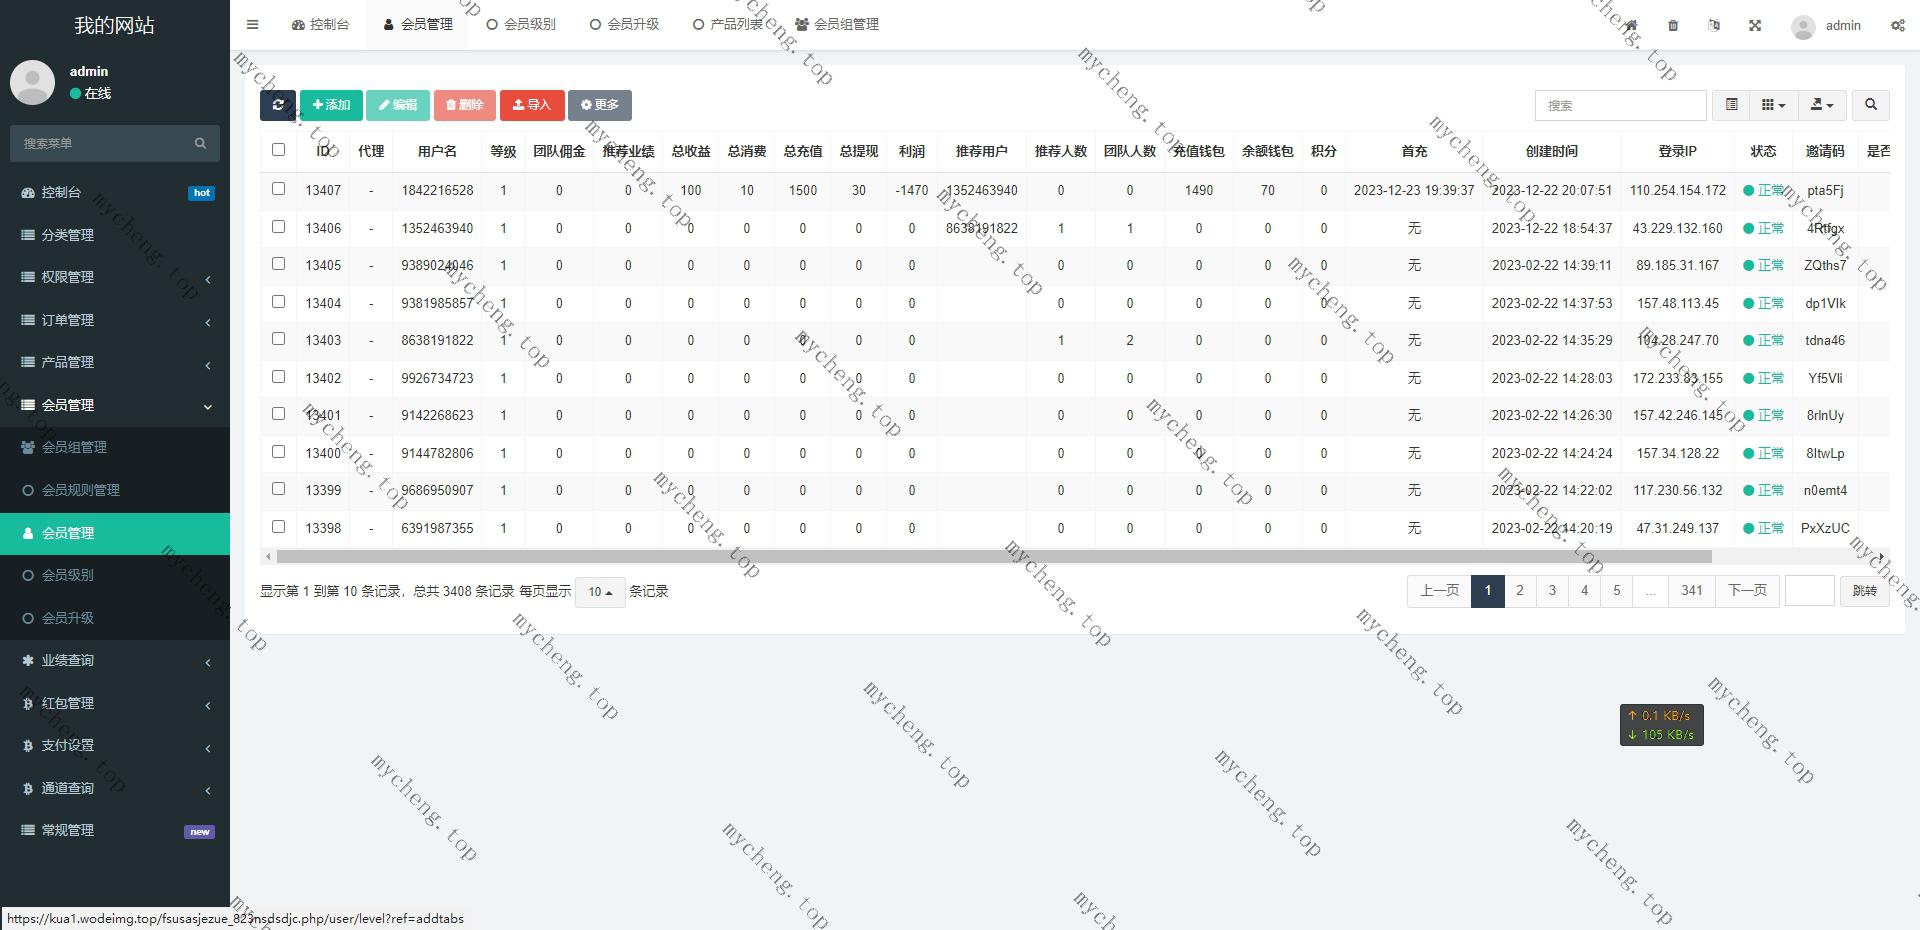Click the trash icon in top bar

1673,25
